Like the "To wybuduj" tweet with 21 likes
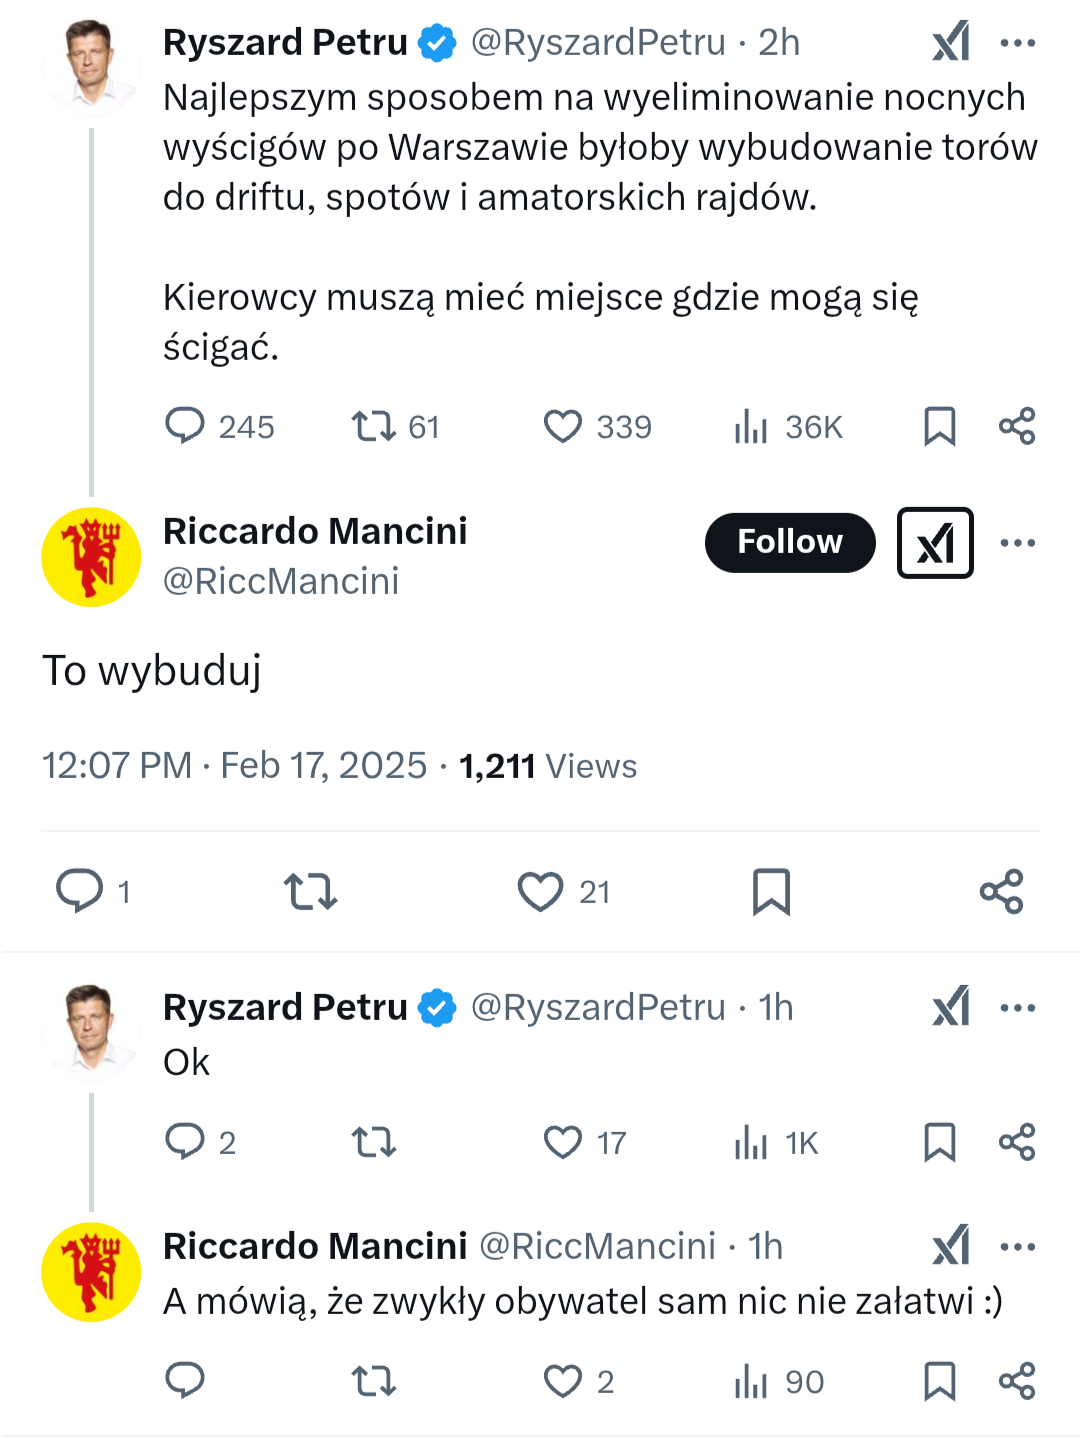Viewport: 1080px width, 1439px height. point(541,891)
